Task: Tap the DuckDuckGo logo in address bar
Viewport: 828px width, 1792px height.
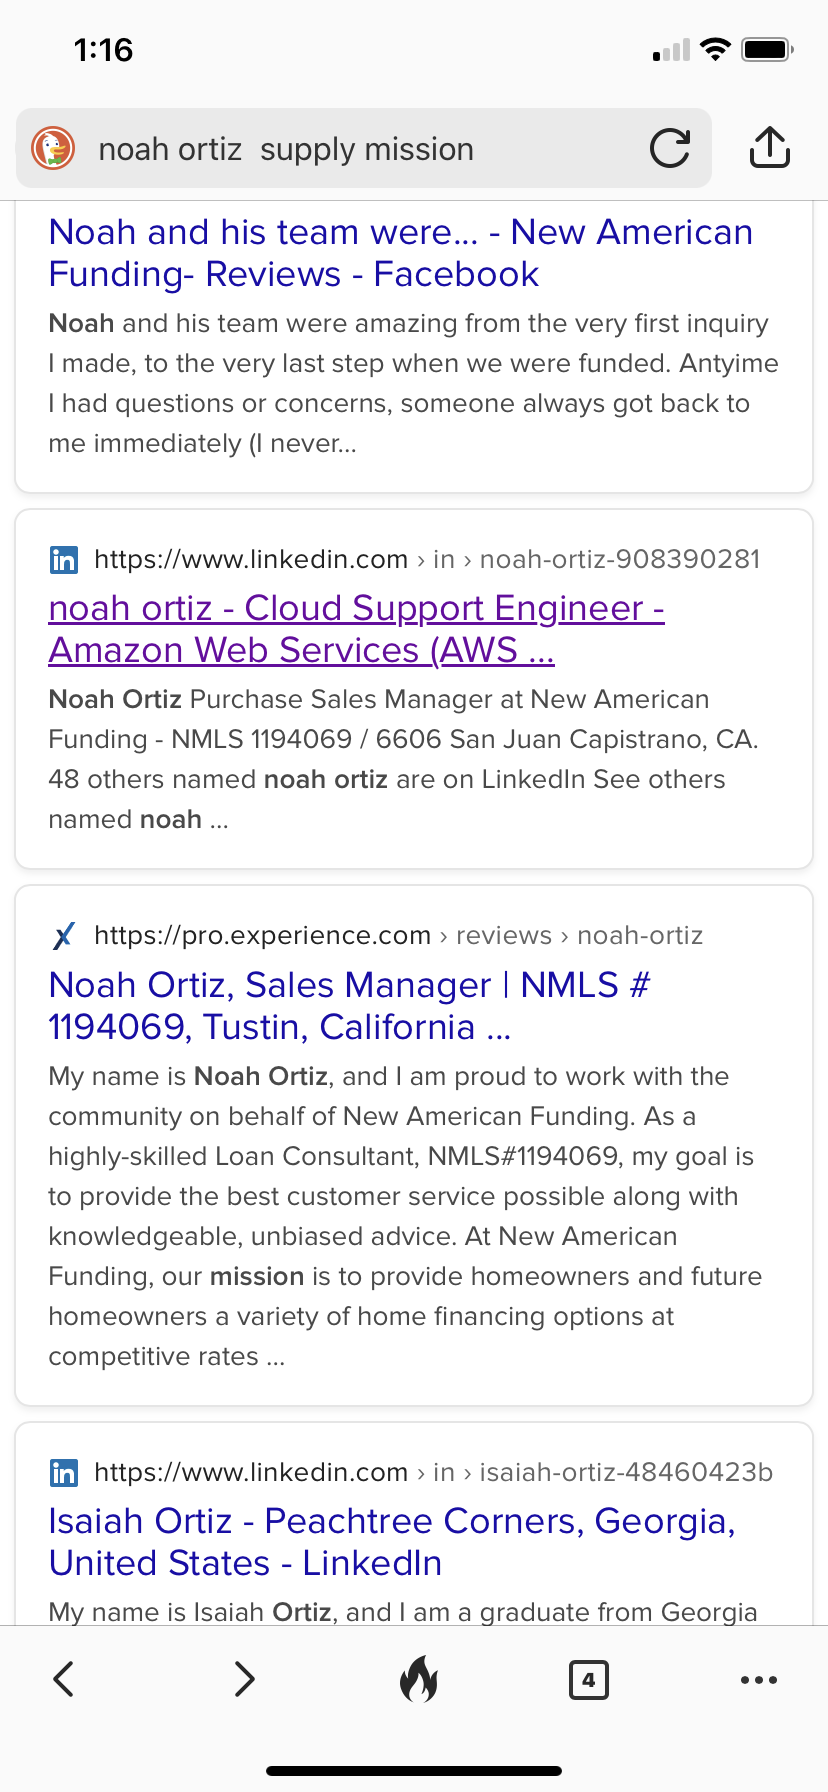Action: (53, 149)
